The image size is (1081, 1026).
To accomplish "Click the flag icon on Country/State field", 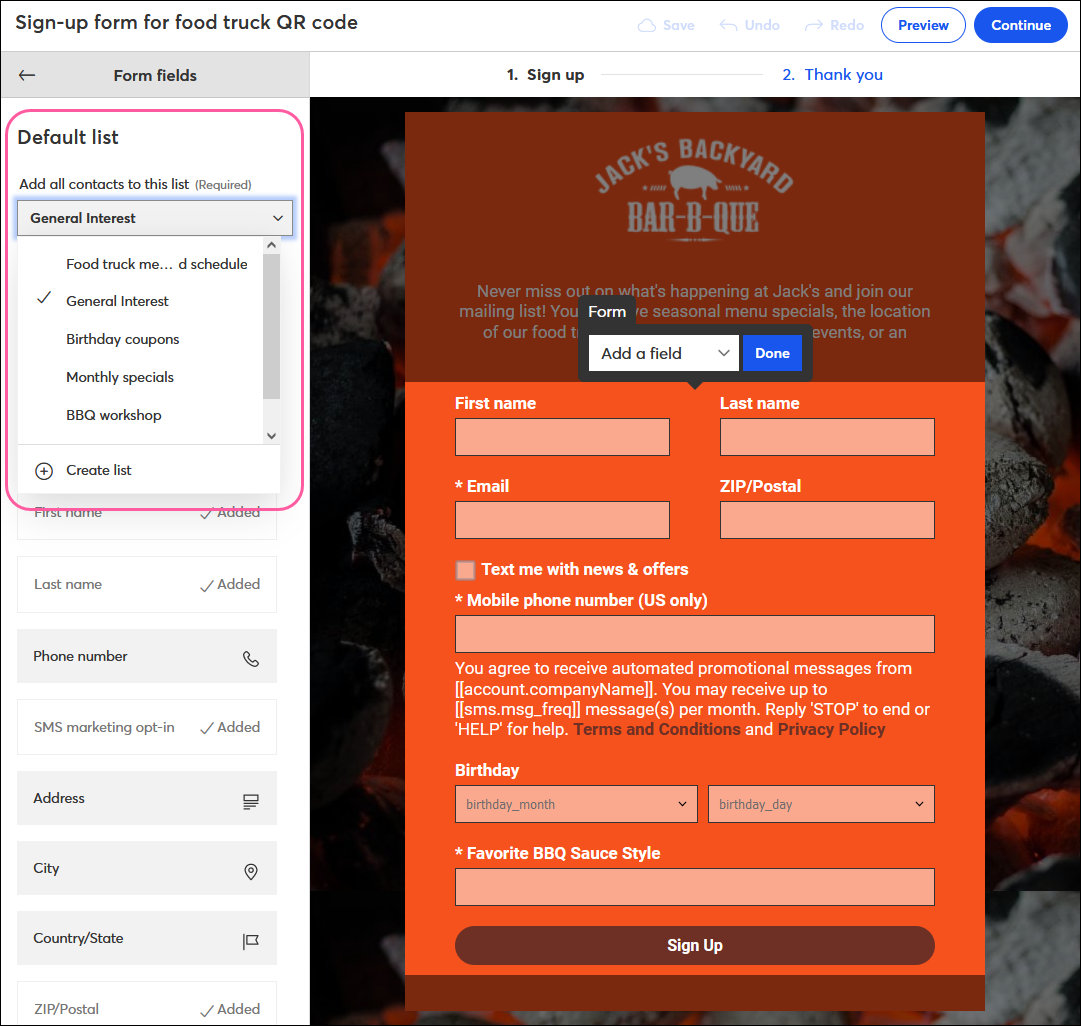I will [x=251, y=941].
